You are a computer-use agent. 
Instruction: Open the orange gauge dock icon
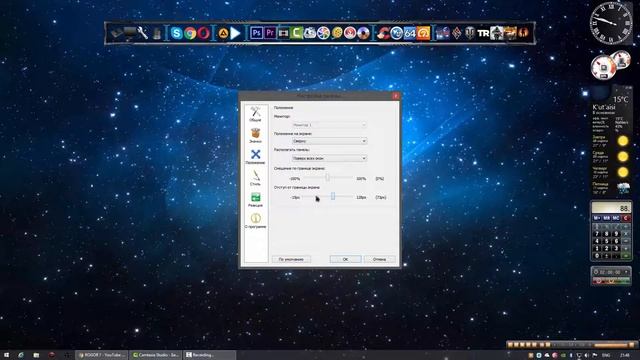click(423, 33)
